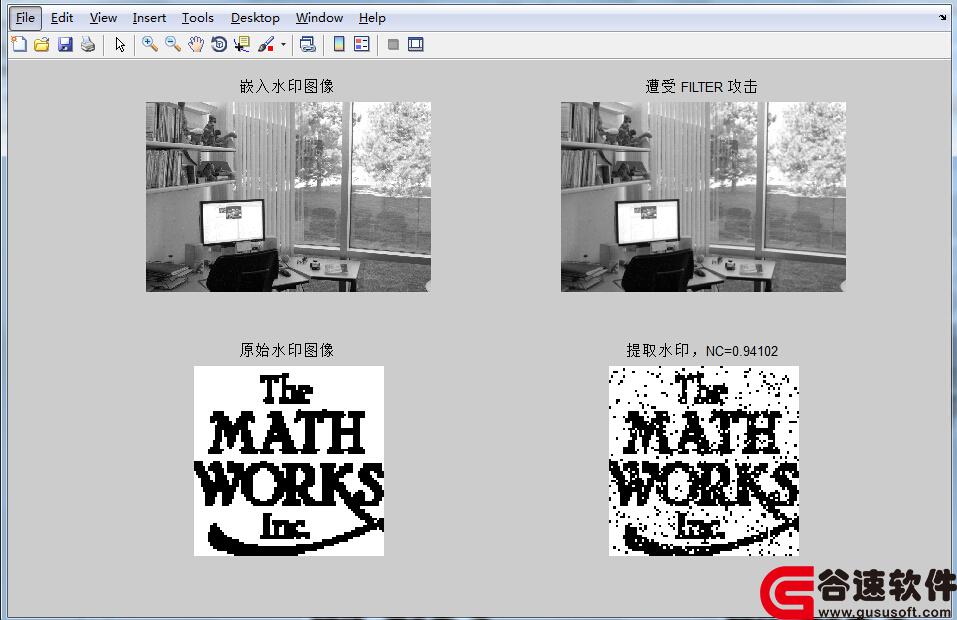Open the View menu
Viewport: 957px width, 620px height.
103,18
